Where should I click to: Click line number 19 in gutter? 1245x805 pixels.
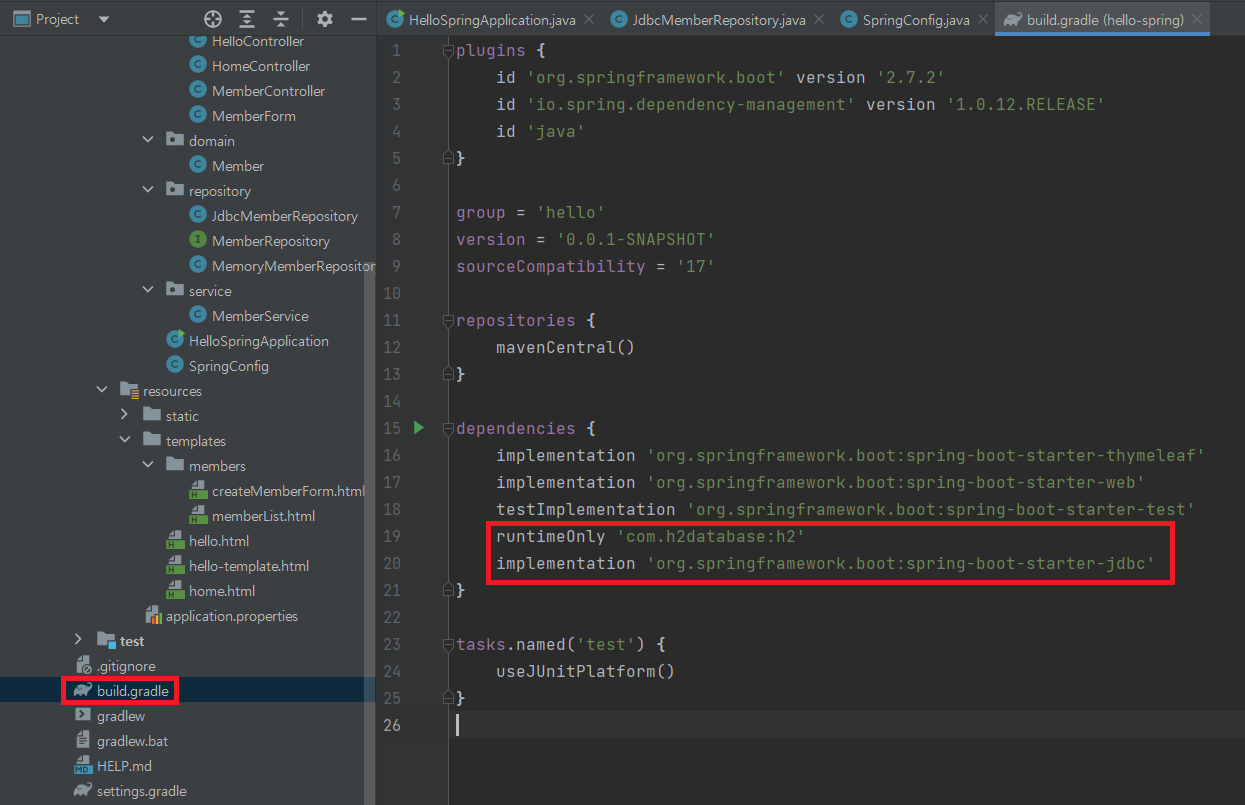[392, 536]
